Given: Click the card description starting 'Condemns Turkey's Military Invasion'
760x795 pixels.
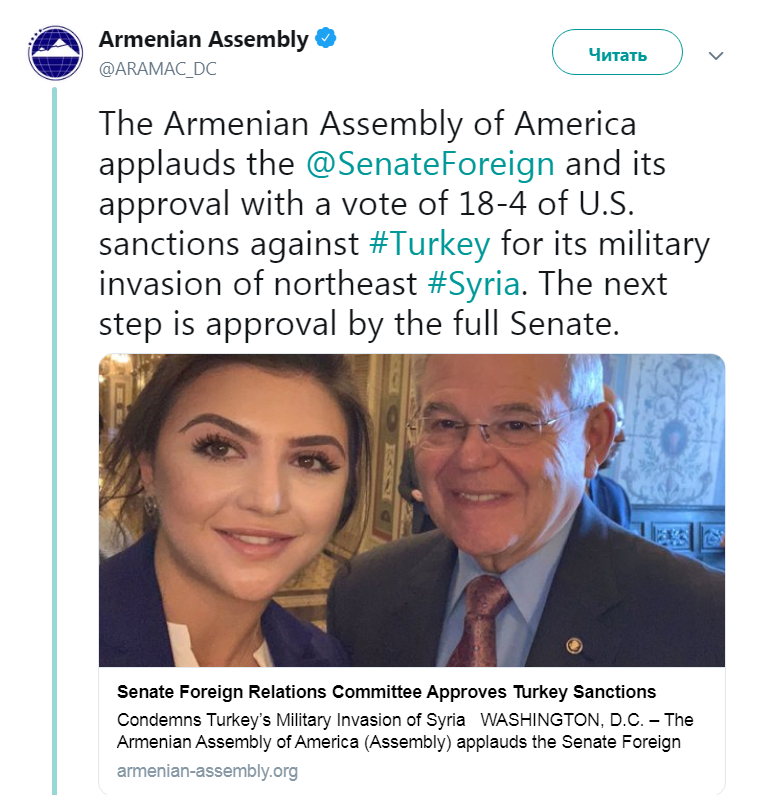Looking at the screenshot, I should point(404,731).
